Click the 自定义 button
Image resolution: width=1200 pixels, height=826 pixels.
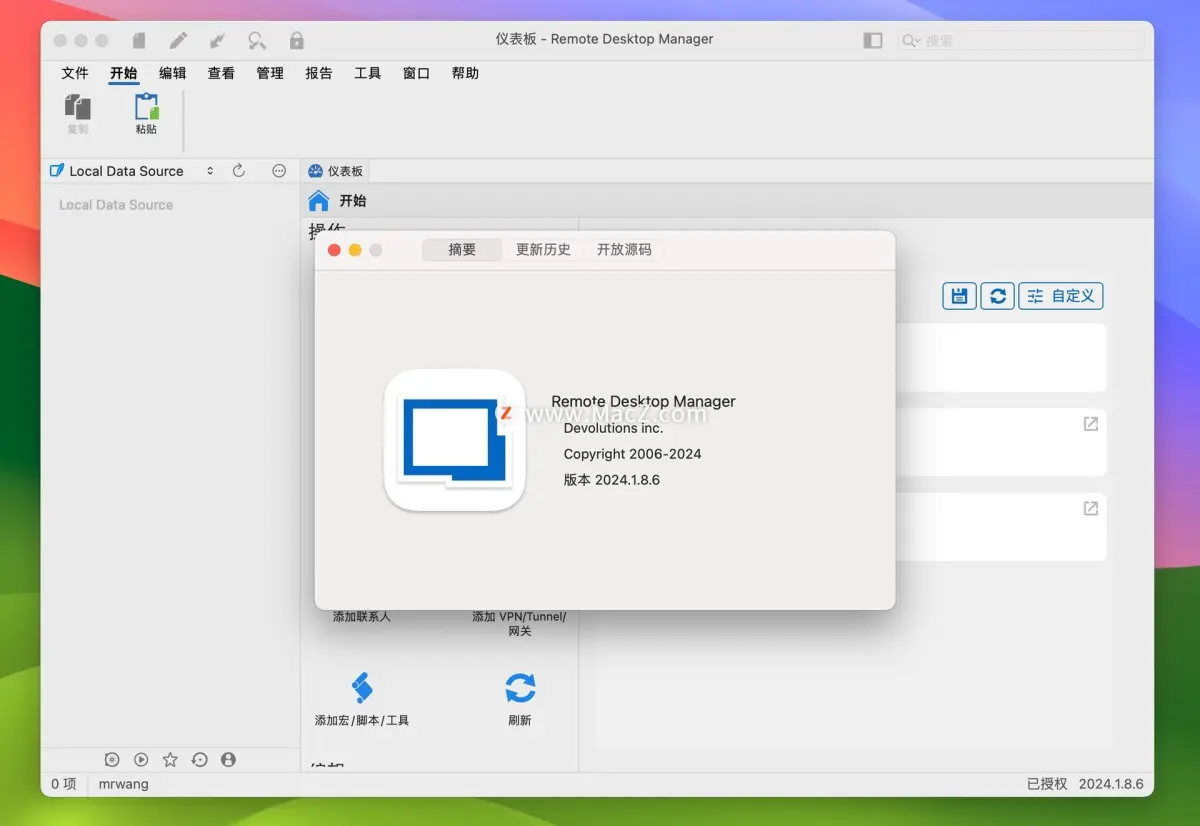click(1061, 295)
